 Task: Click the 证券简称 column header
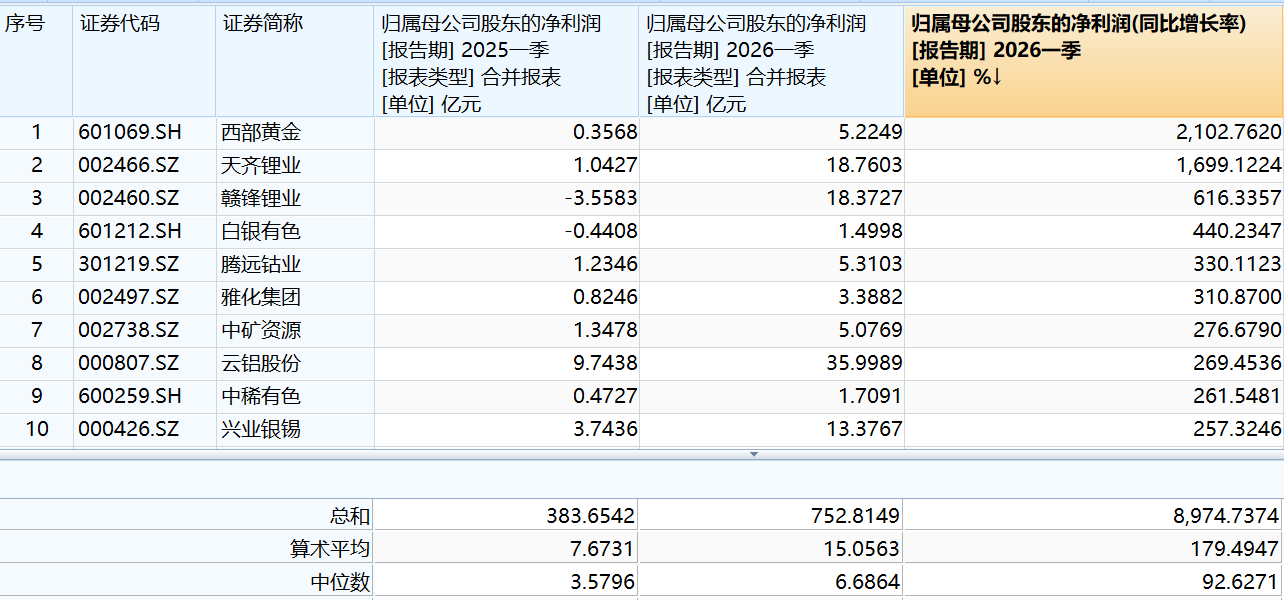295,61
